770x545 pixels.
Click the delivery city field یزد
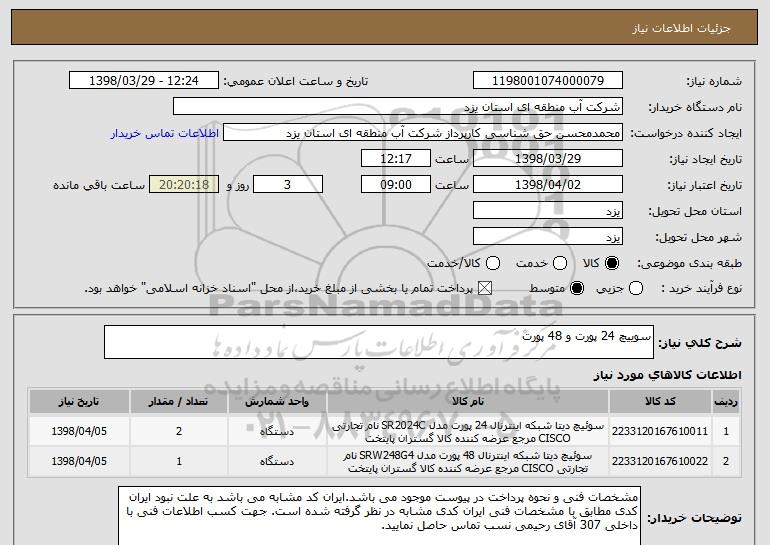(548, 237)
